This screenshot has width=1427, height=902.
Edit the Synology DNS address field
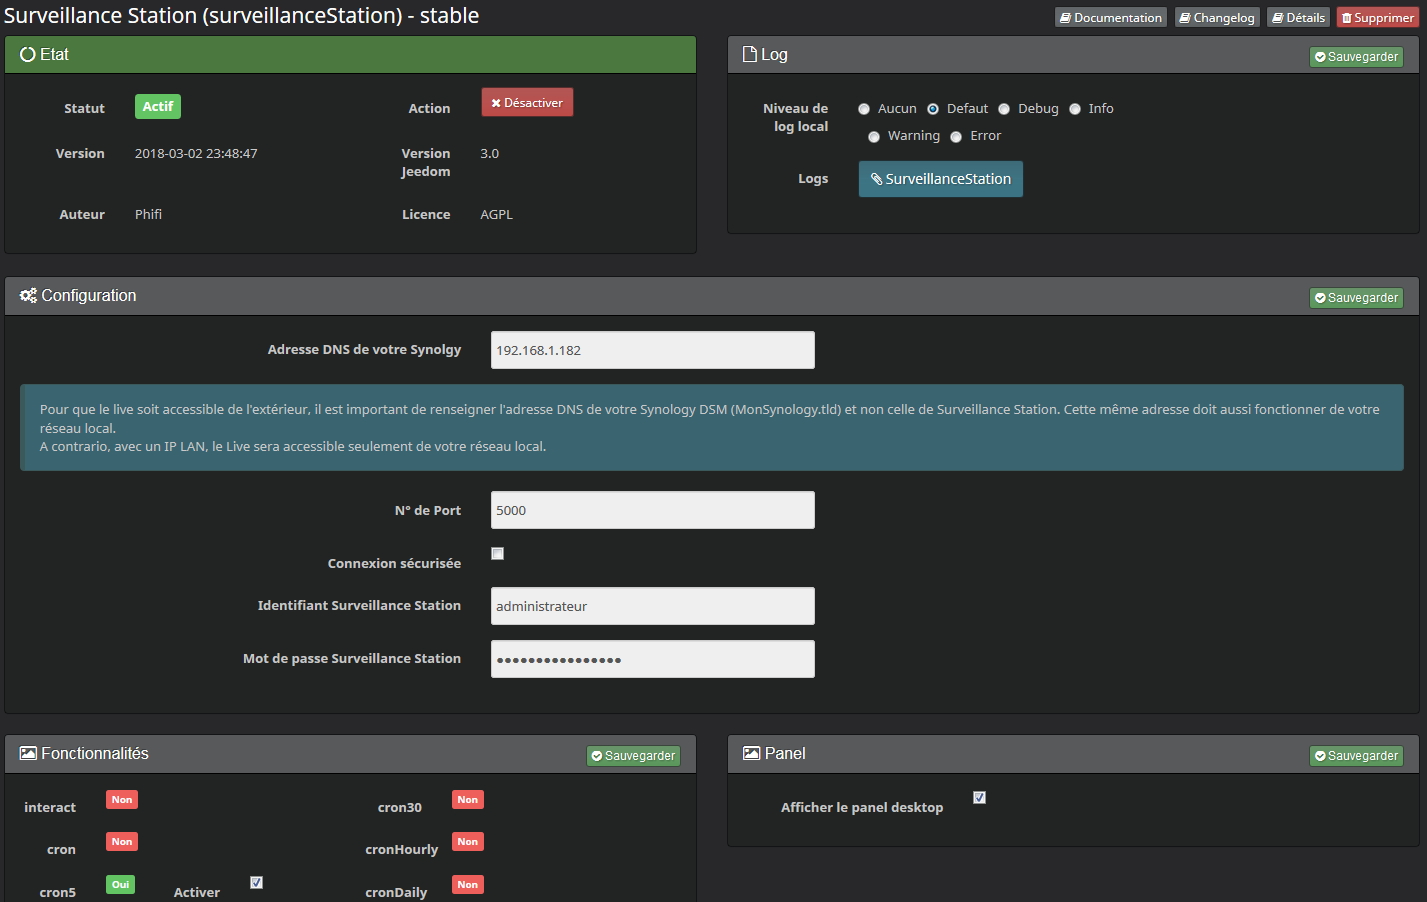point(652,350)
